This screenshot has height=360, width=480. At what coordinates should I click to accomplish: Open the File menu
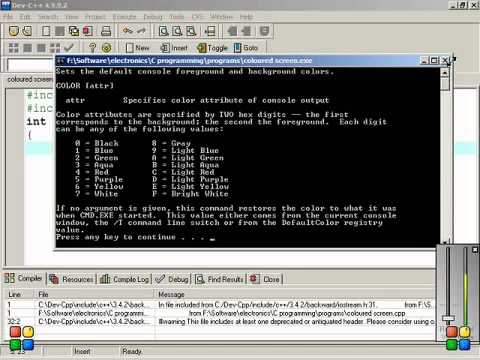(x=8, y=17)
